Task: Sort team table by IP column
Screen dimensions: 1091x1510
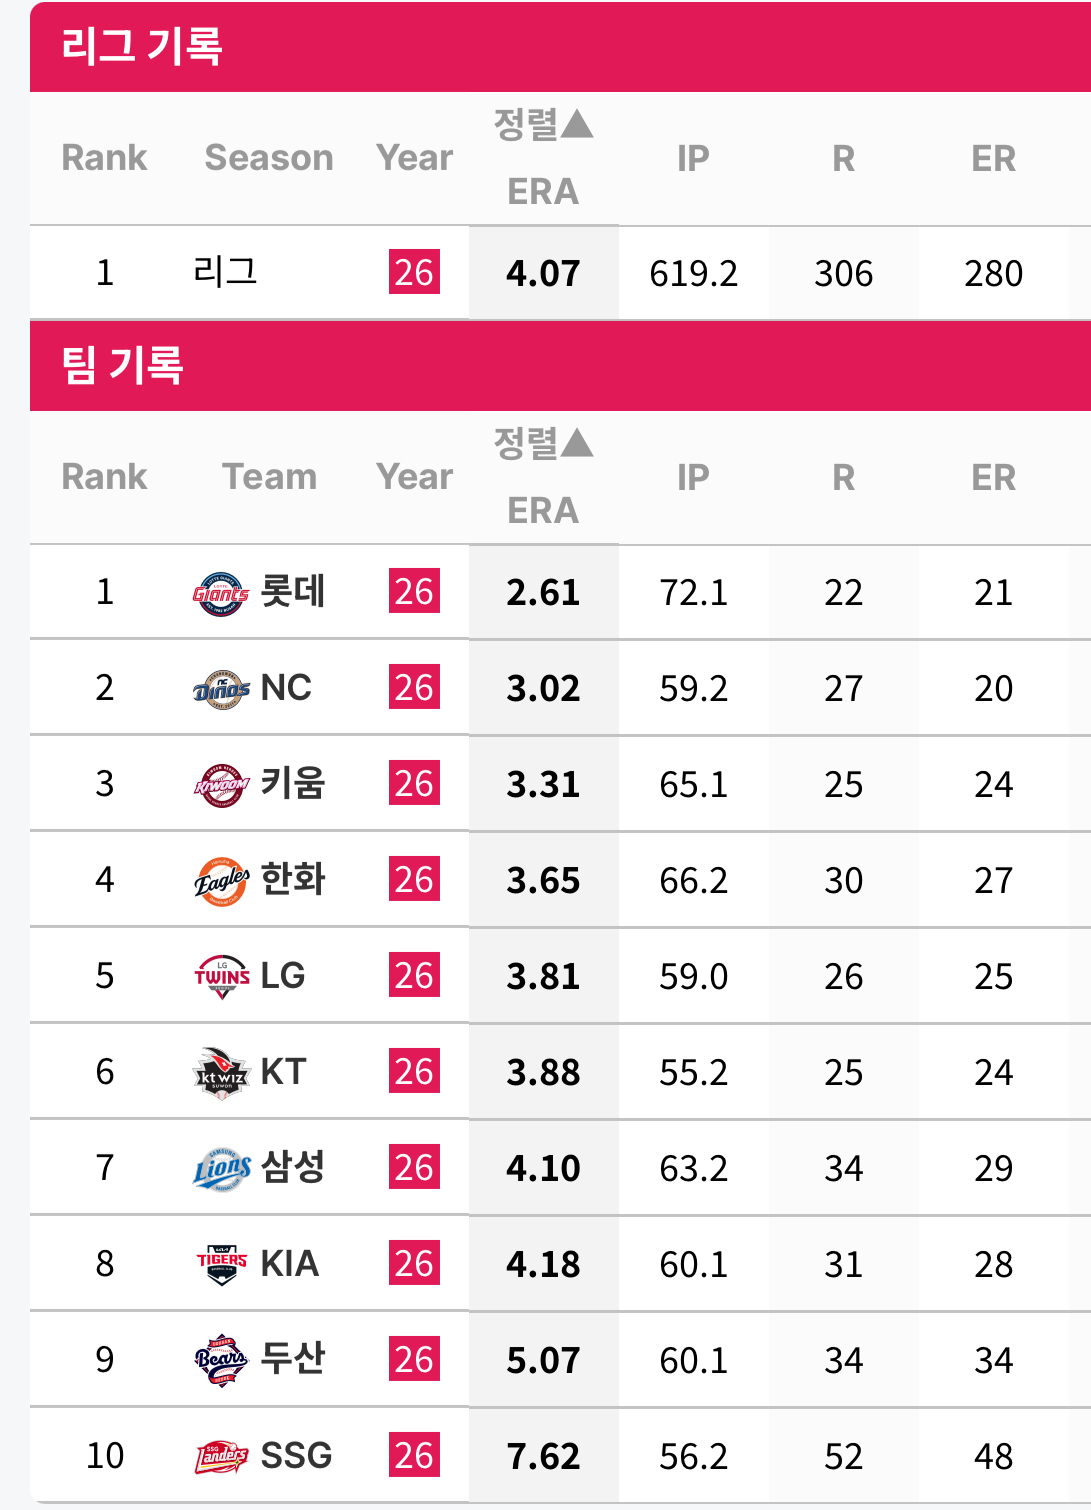Action: [x=693, y=478]
